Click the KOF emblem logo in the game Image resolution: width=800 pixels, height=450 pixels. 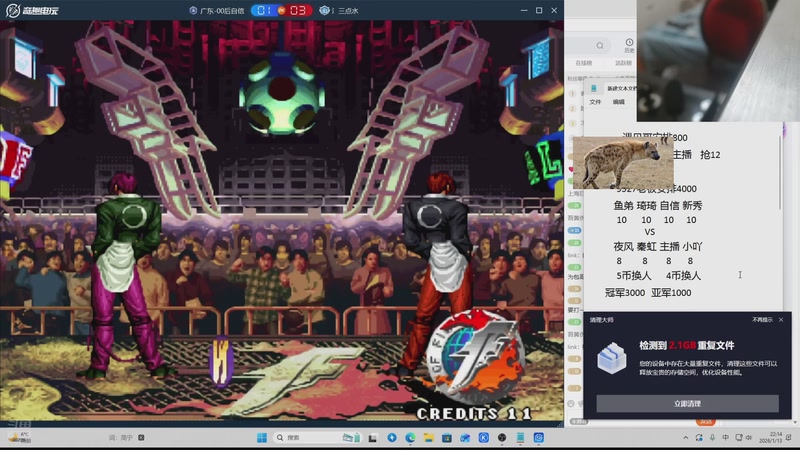[x=474, y=357]
